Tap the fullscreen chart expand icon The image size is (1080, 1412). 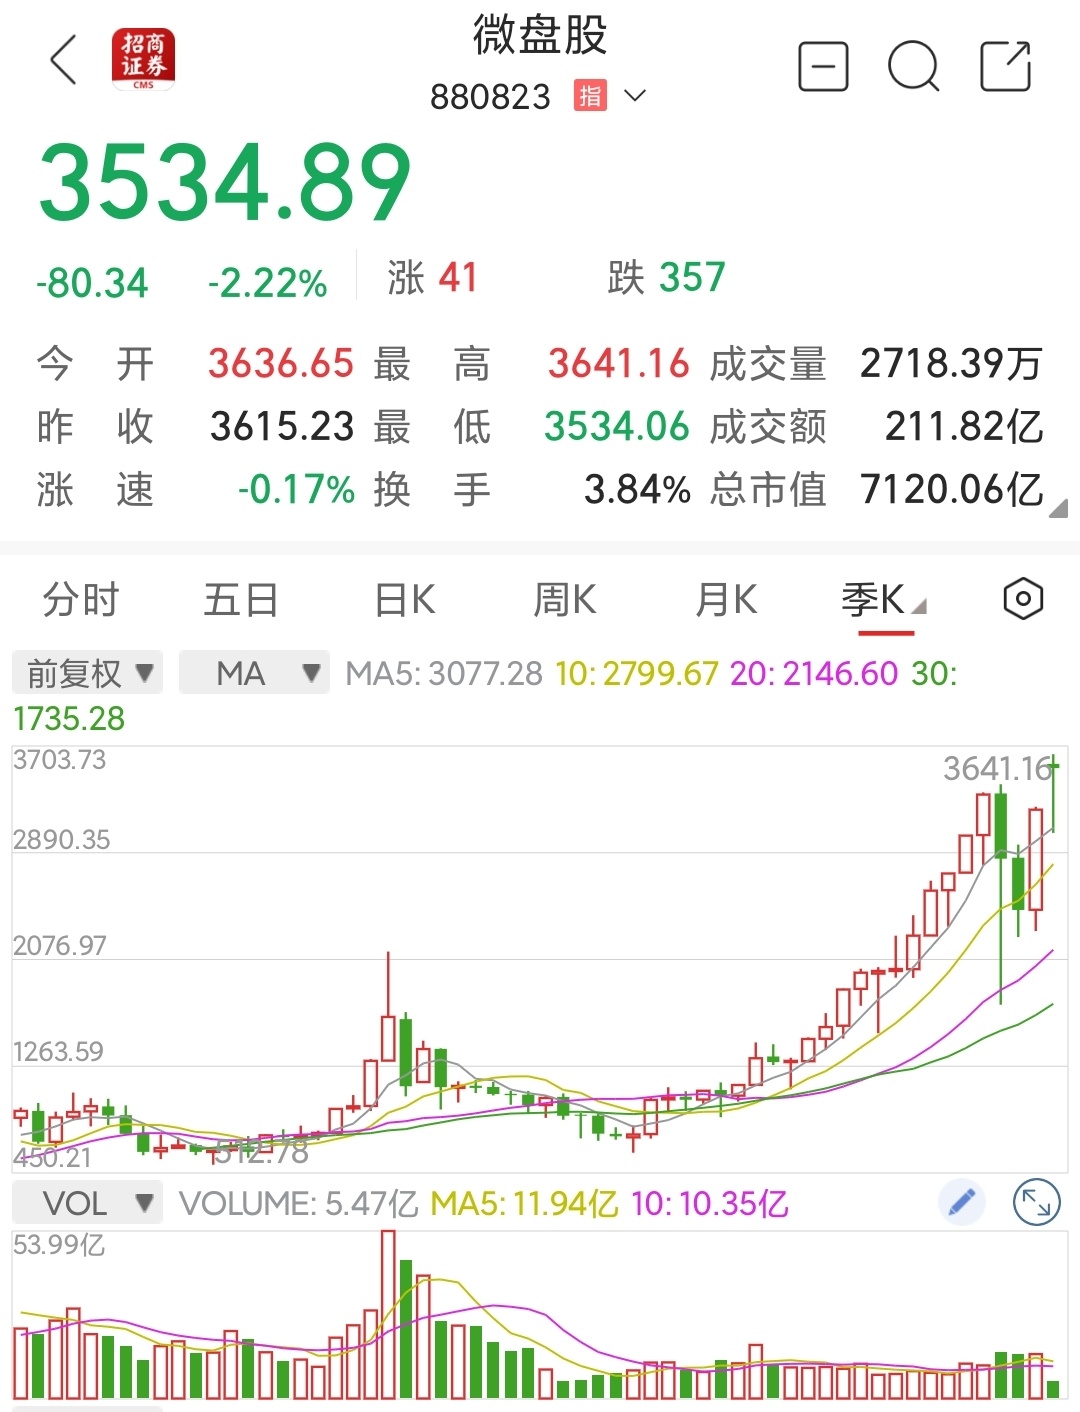pyautogui.click(x=1038, y=1202)
